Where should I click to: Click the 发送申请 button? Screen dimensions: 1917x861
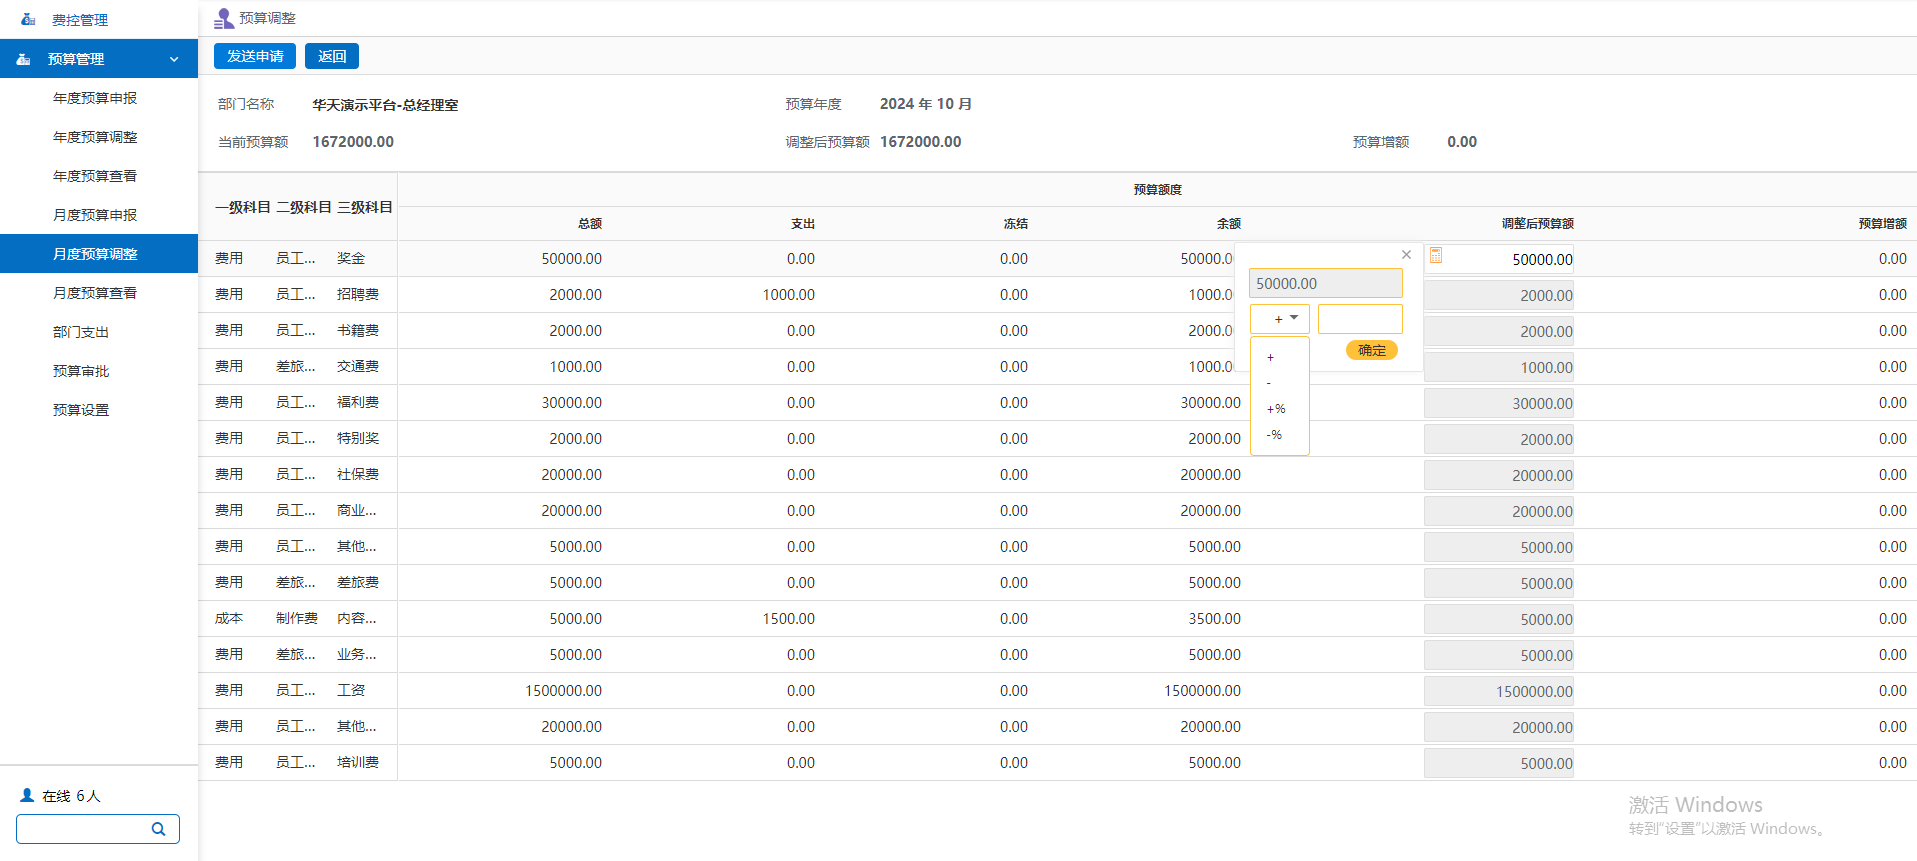point(255,56)
